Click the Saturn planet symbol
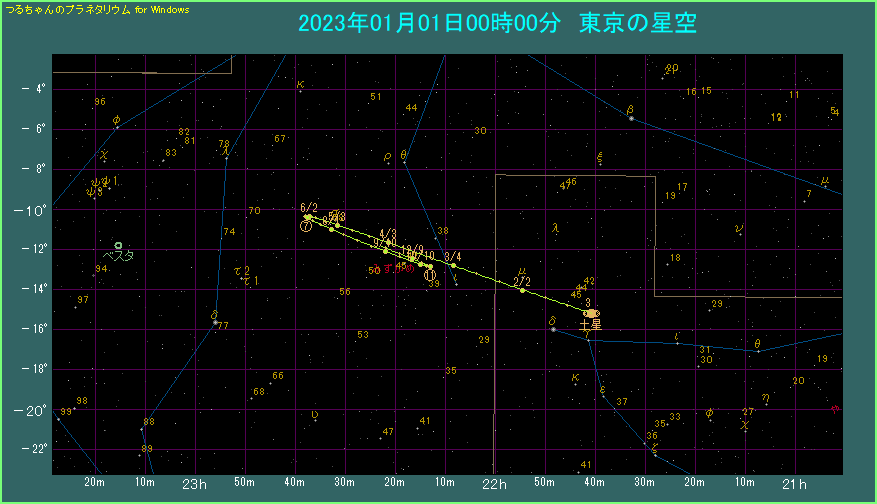 (591, 313)
